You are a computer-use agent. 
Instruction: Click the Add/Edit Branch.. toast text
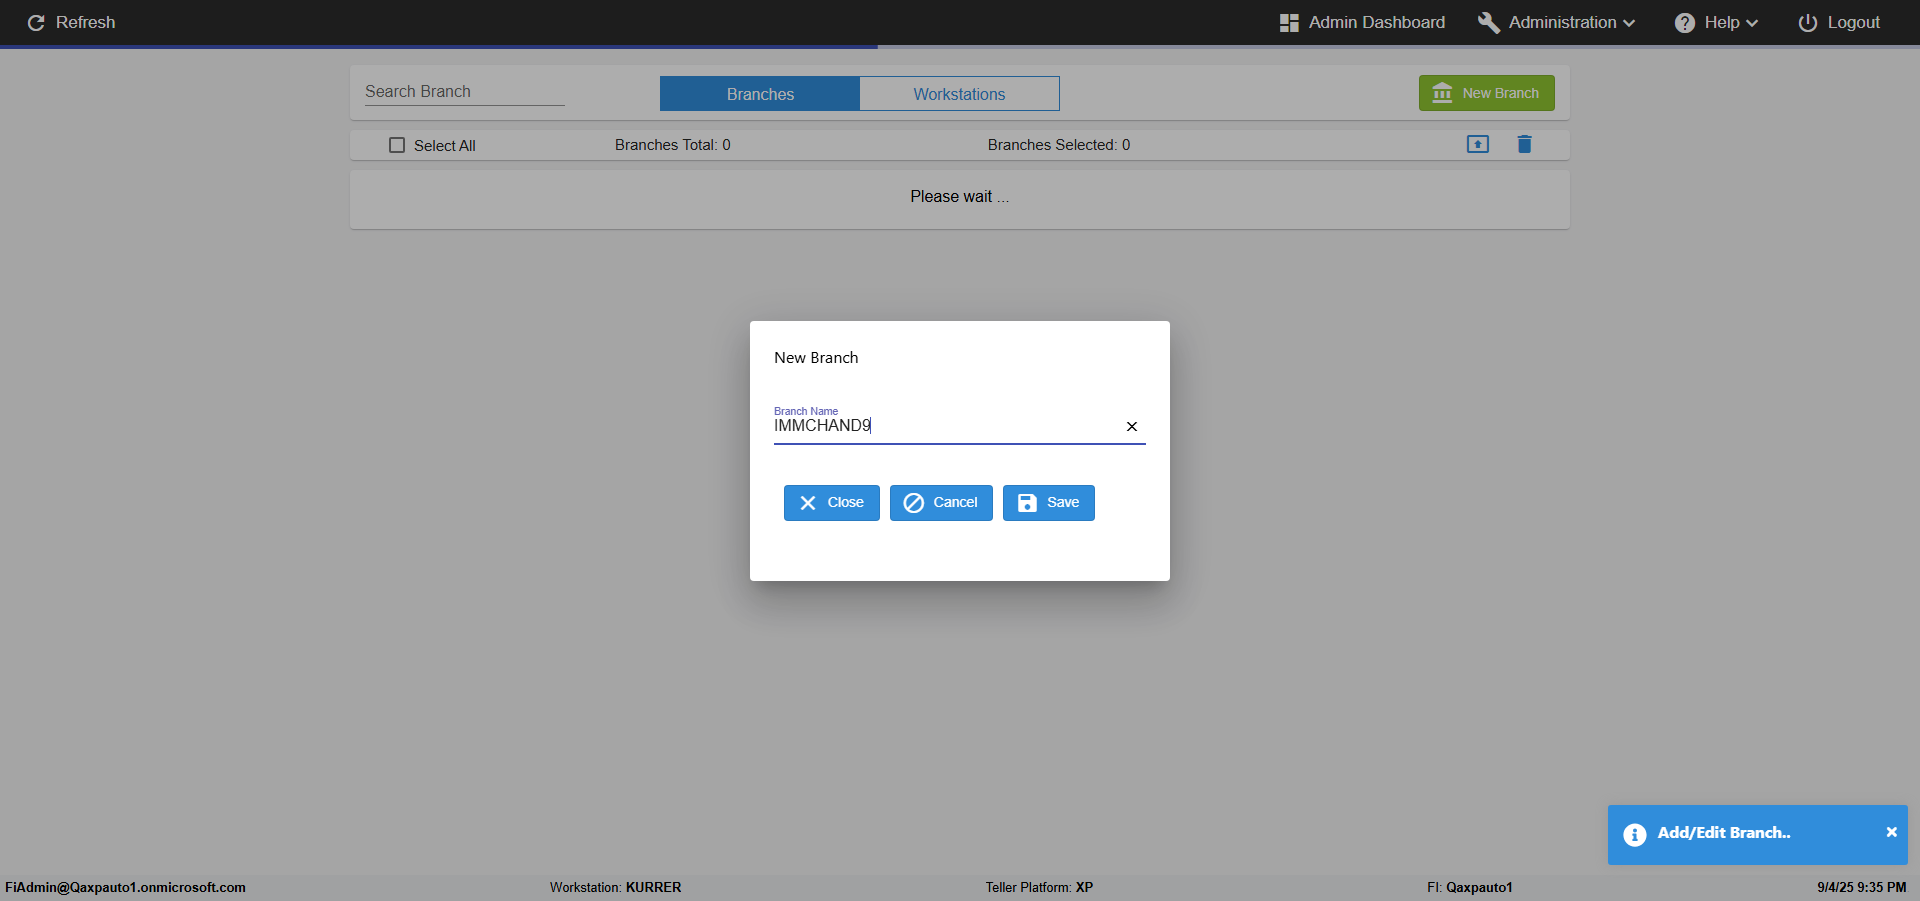click(x=1724, y=833)
